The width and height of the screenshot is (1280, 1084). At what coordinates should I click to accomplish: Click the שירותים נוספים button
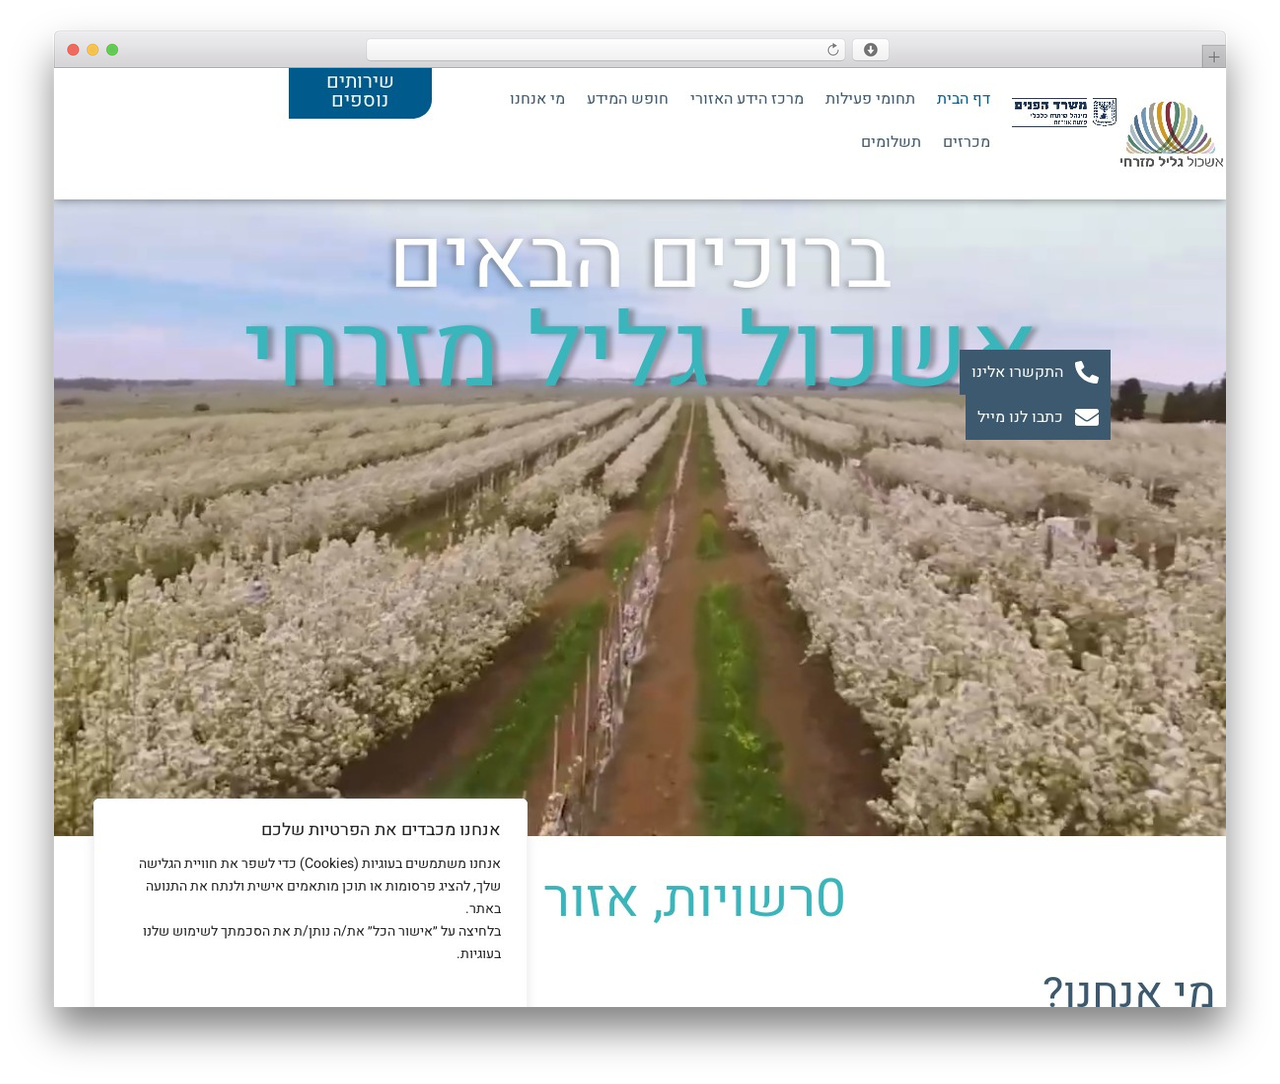click(x=360, y=92)
